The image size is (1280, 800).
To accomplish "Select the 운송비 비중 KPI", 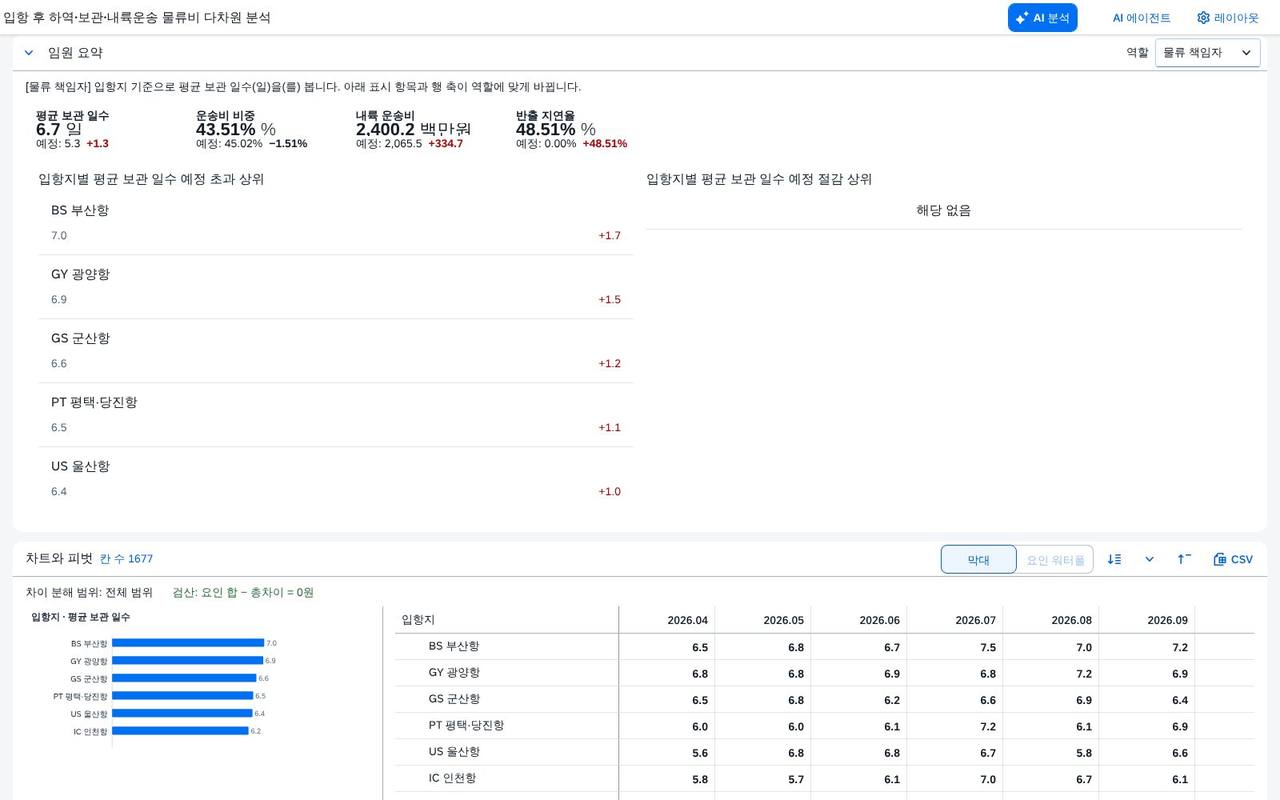I will tap(251, 129).
